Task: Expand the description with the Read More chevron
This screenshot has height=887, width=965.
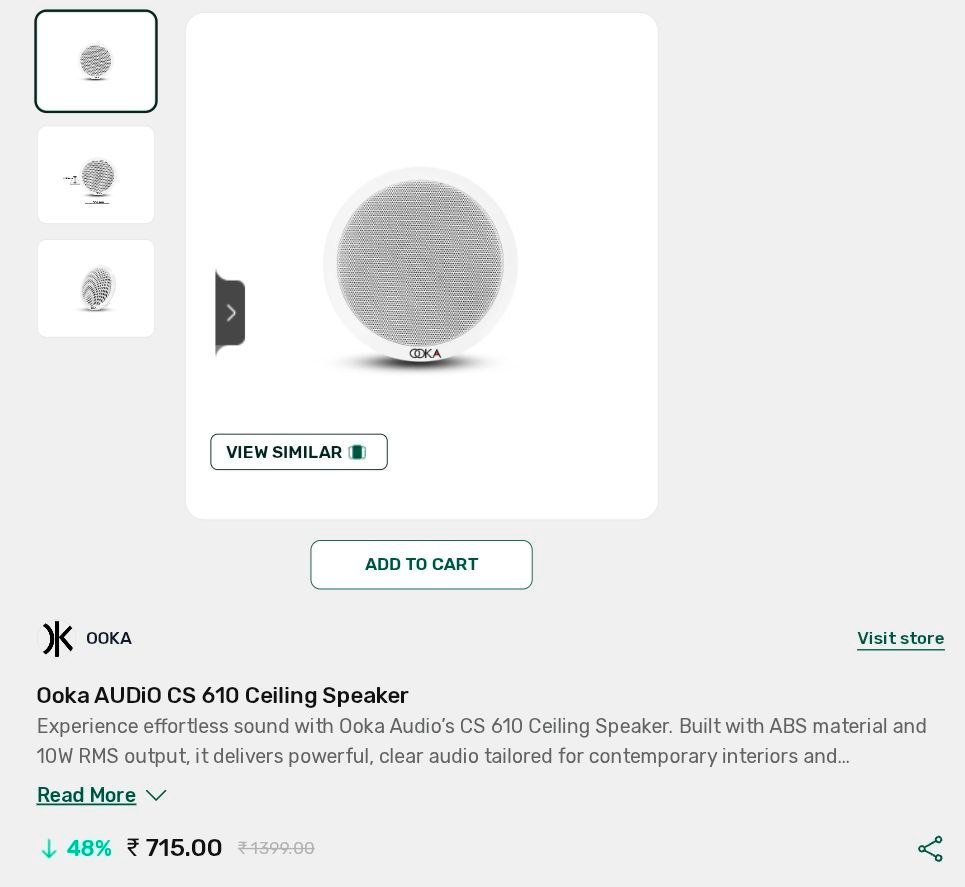Action: (x=156, y=795)
